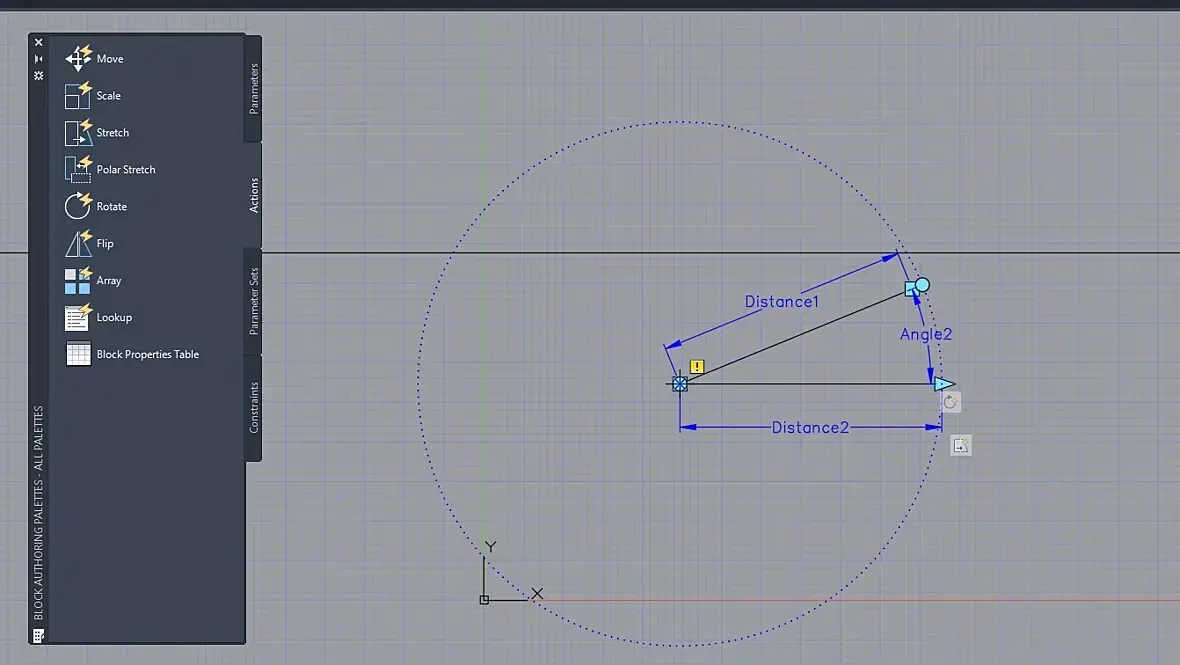The image size is (1180, 665).
Task: Select the Distance1 parameter label
Action: tap(781, 302)
